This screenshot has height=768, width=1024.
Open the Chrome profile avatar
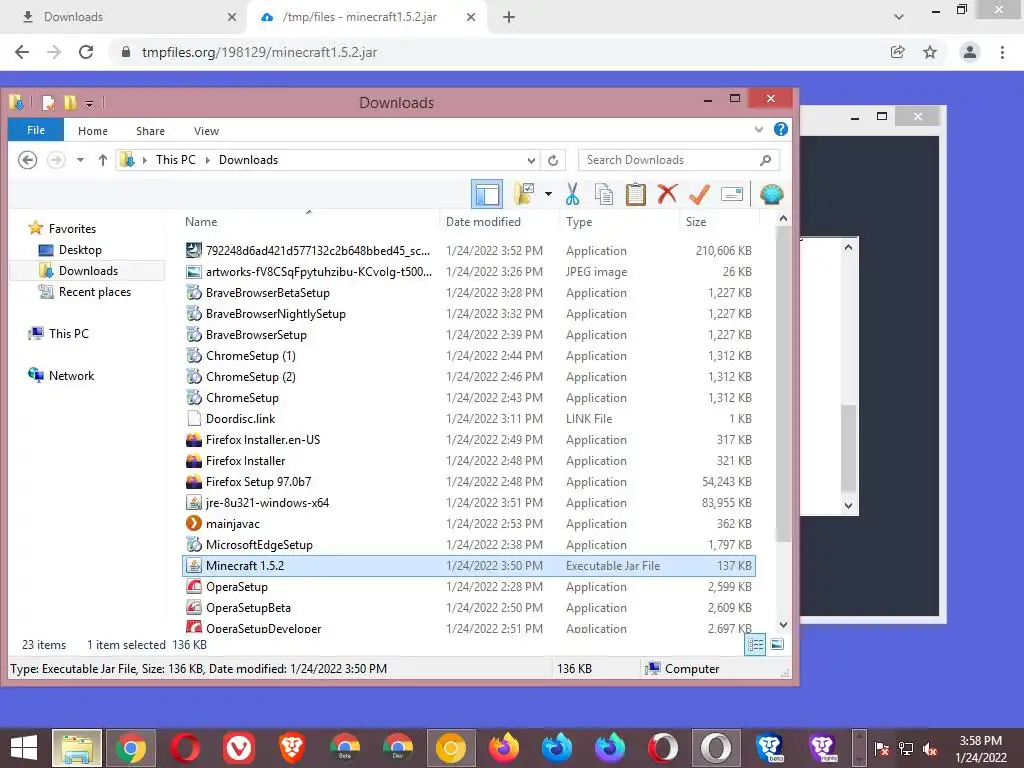[x=970, y=52]
